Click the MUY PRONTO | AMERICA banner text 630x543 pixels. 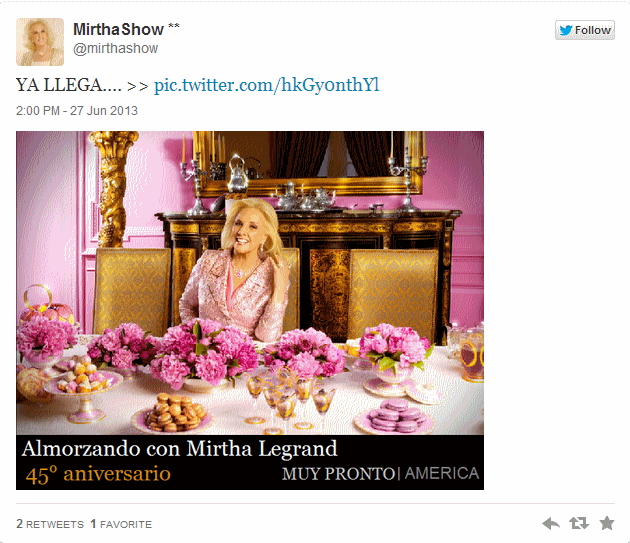(380, 474)
